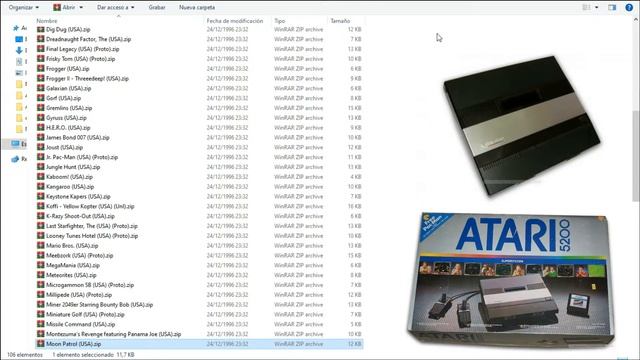The image size is (640, 360).
Task: Click the zip icon of Frogger (USA).zip
Action: point(40,69)
